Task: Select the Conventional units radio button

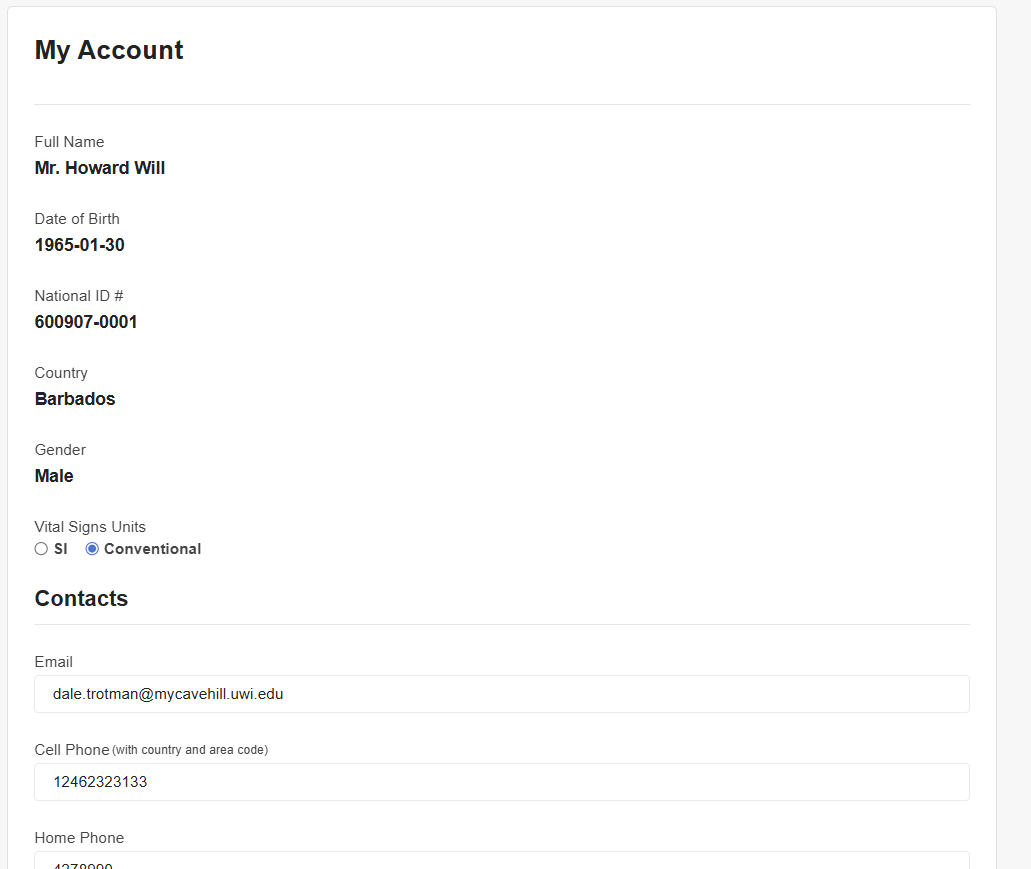Action: pyautogui.click(x=92, y=549)
